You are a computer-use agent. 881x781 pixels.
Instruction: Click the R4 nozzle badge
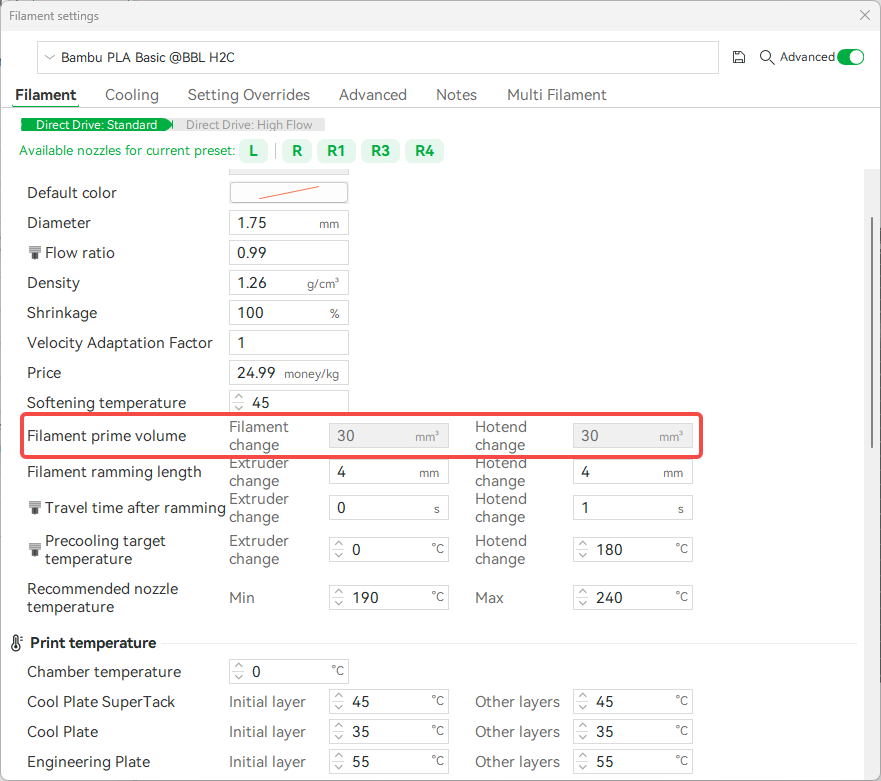(425, 151)
